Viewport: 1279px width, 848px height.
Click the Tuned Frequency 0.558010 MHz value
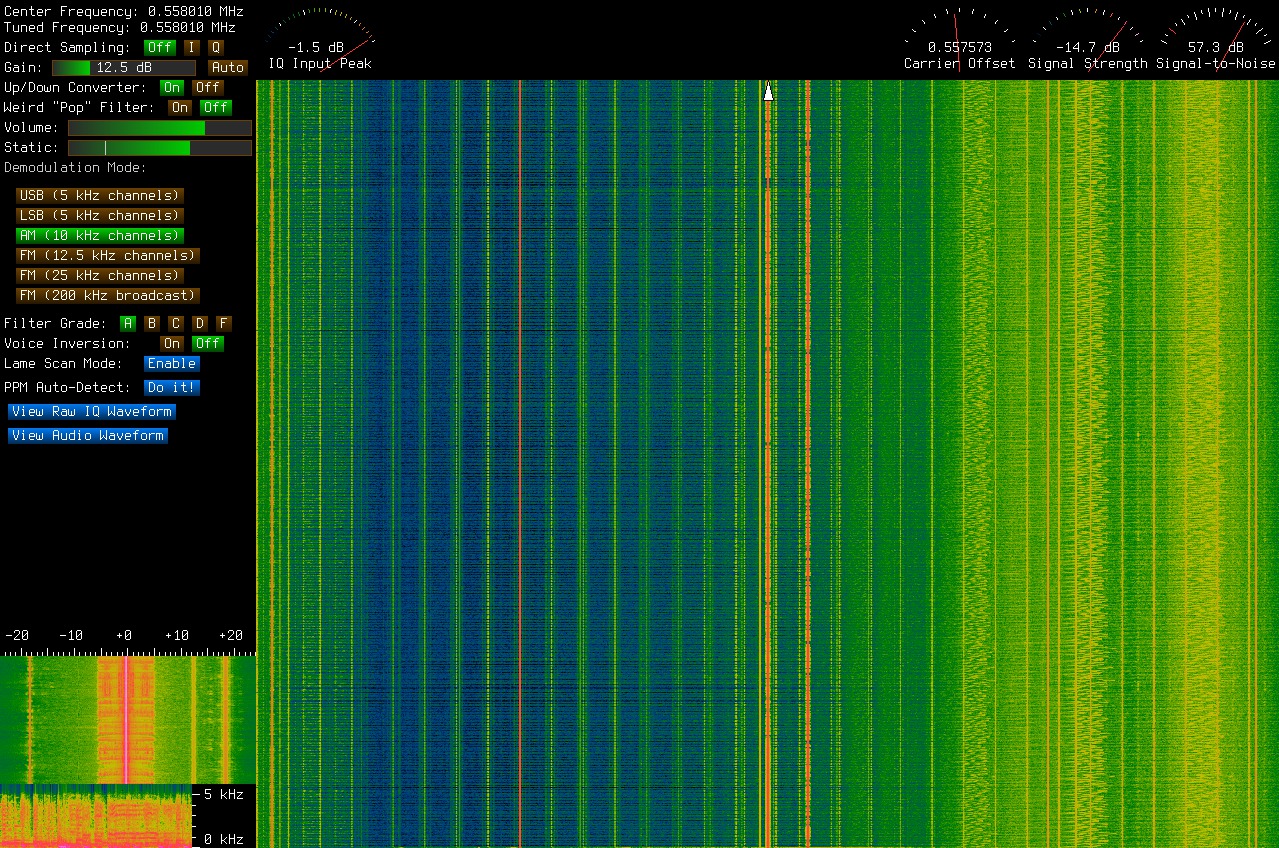coord(187,28)
